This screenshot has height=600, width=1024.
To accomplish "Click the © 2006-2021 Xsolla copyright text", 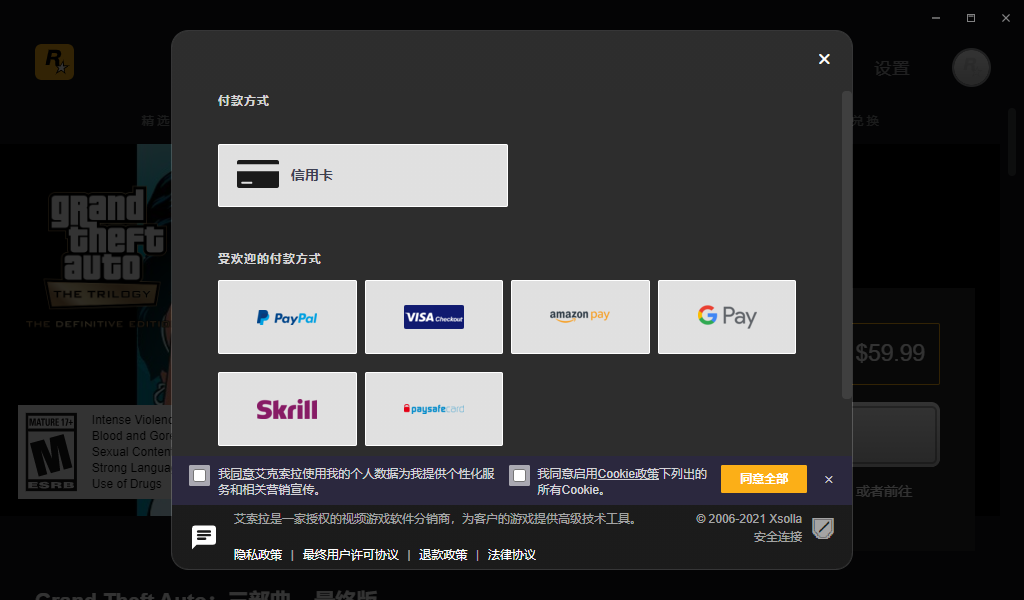I will [x=748, y=519].
